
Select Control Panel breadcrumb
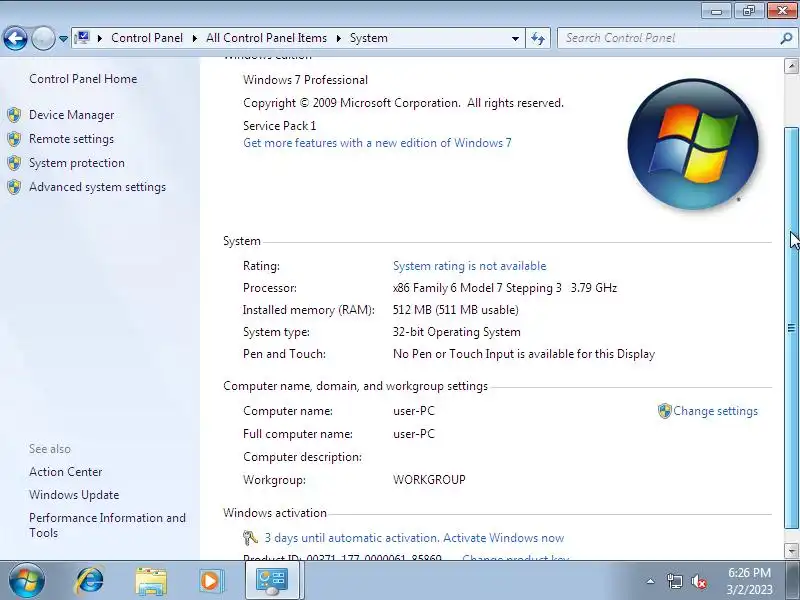point(147,38)
